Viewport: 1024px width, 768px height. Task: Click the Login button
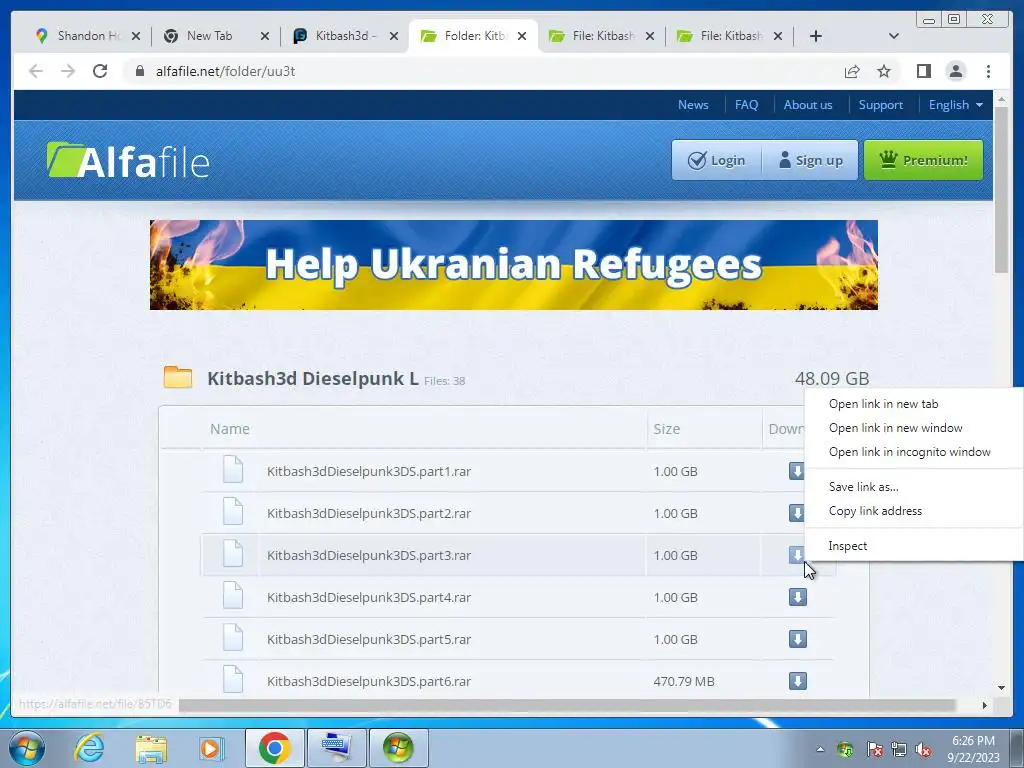(x=717, y=160)
